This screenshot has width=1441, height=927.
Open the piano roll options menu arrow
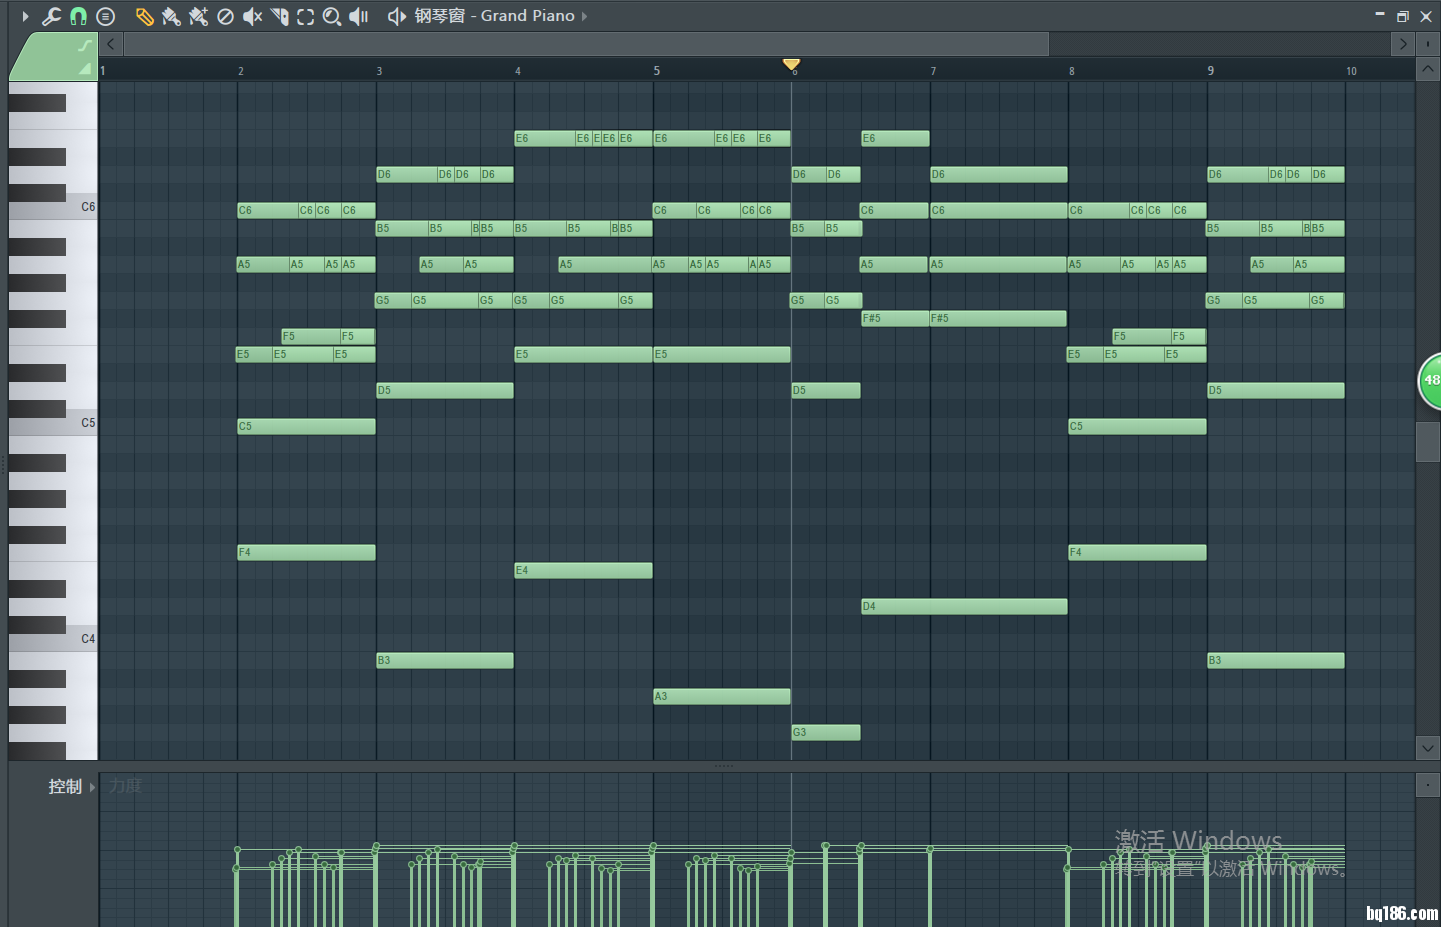[x=25, y=16]
